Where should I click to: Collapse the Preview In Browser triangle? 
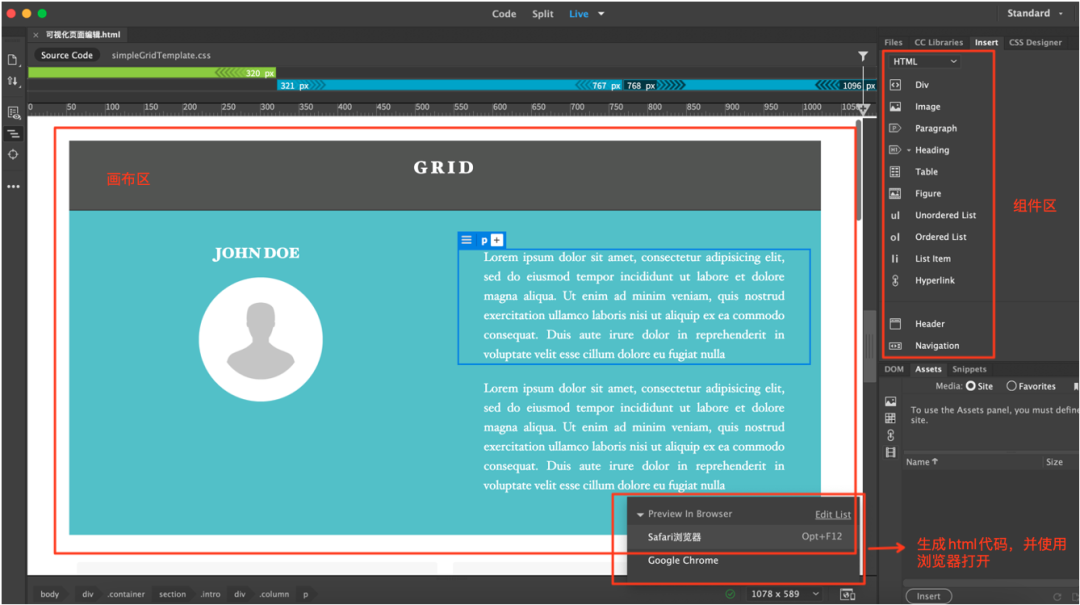[640, 515]
